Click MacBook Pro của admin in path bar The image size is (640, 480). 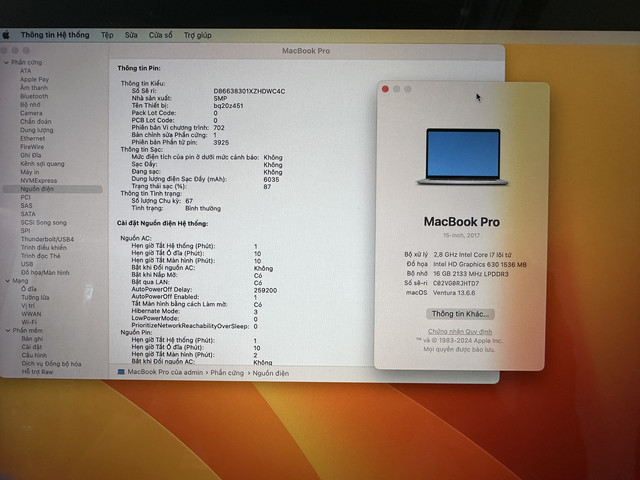[165, 372]
